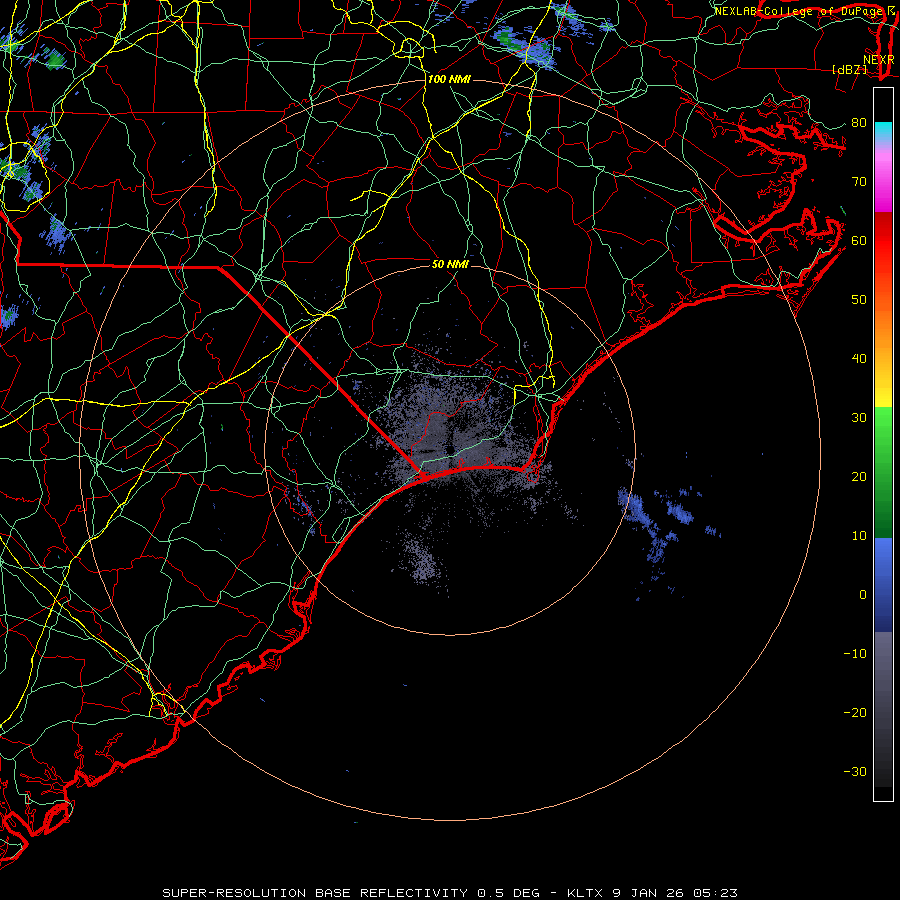900x900 pixels.
Task: Click the '100 NMI' range ring label
Action: click(449, 79)
